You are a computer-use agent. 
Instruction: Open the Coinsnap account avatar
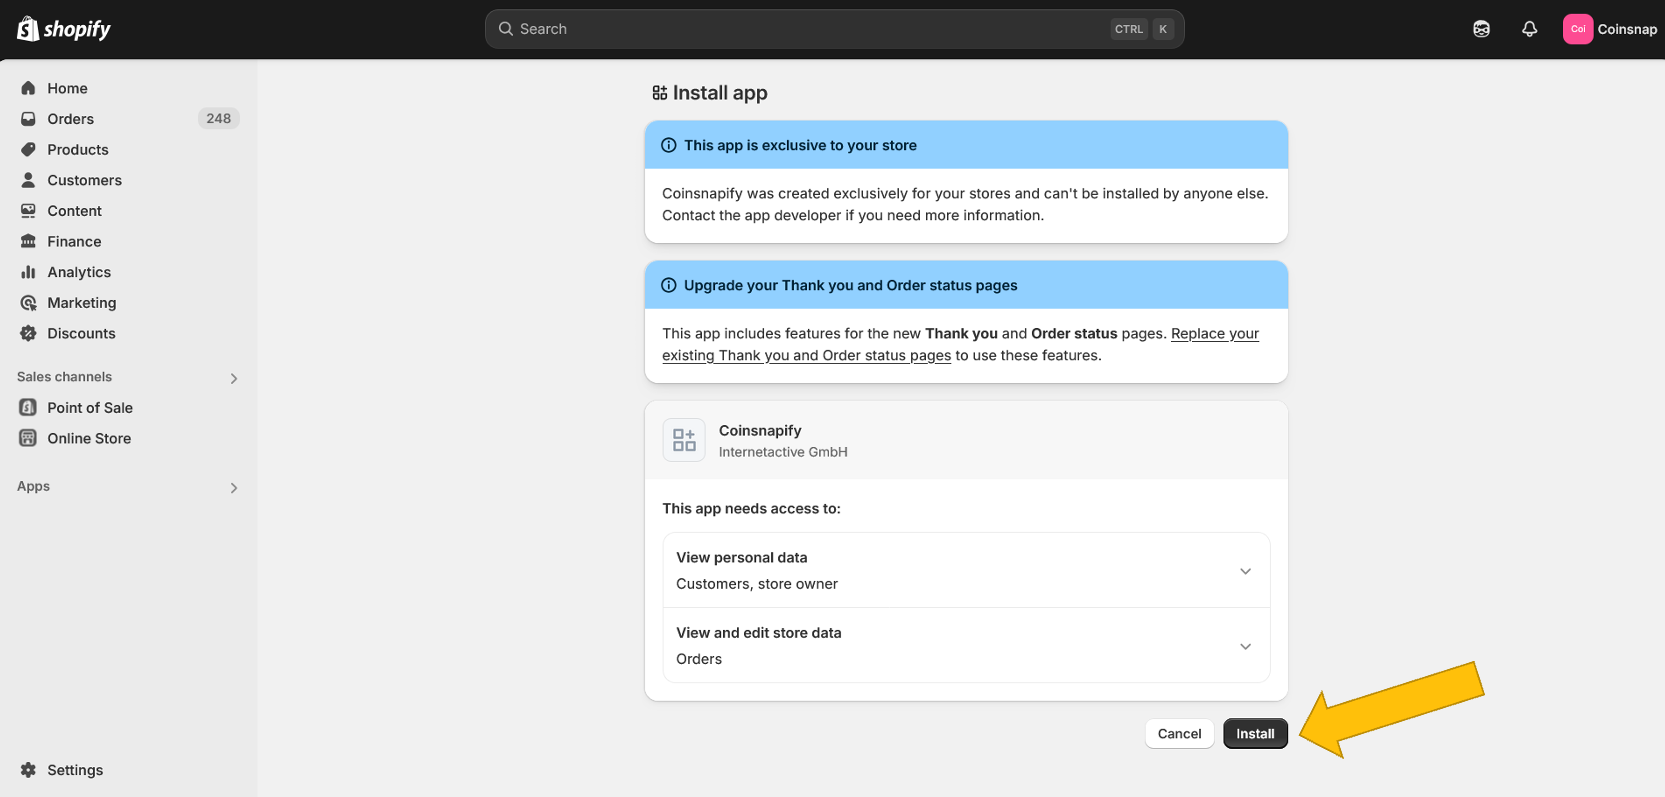pyautogui.click(x=1577, y=29)
